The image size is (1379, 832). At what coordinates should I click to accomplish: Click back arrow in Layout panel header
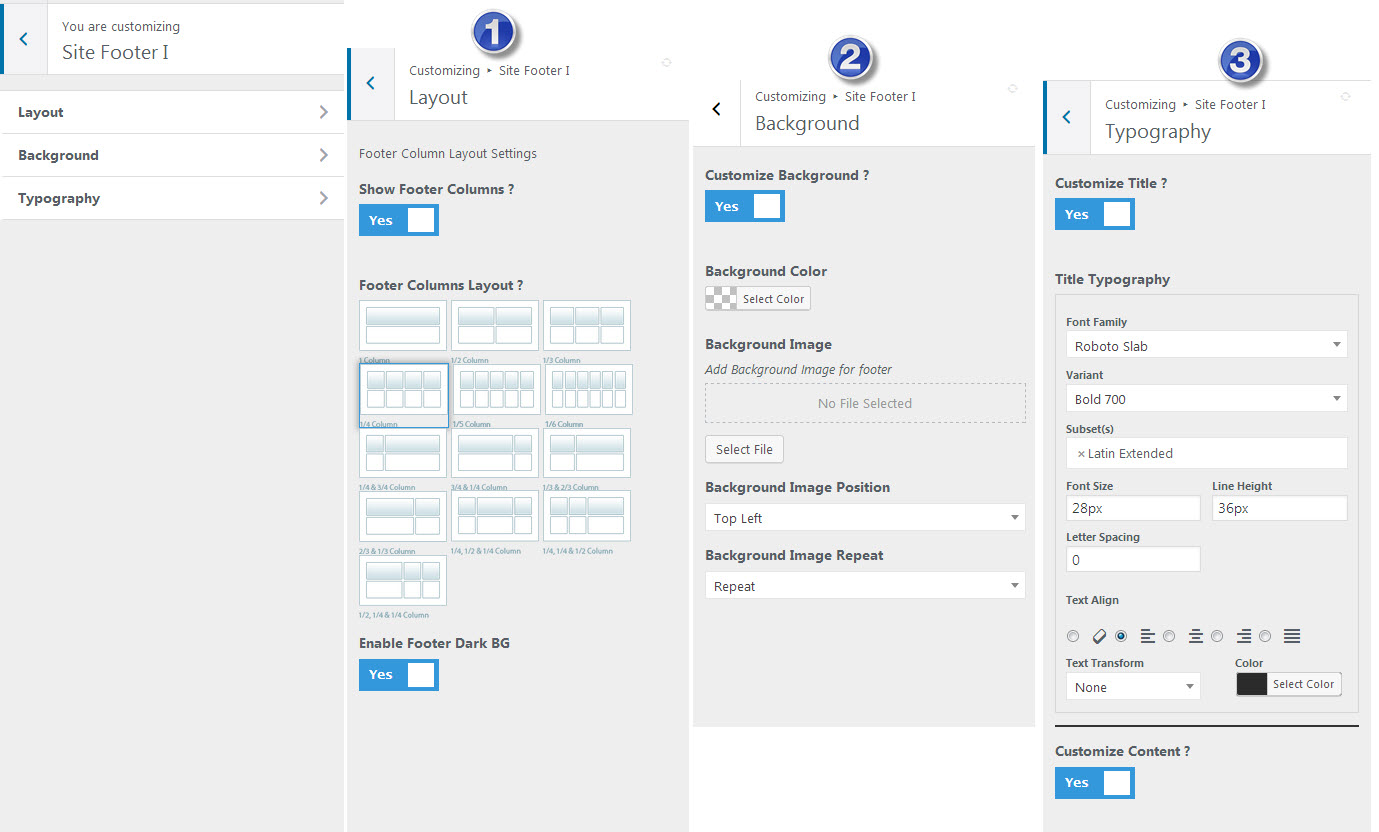tap(371, 83)
